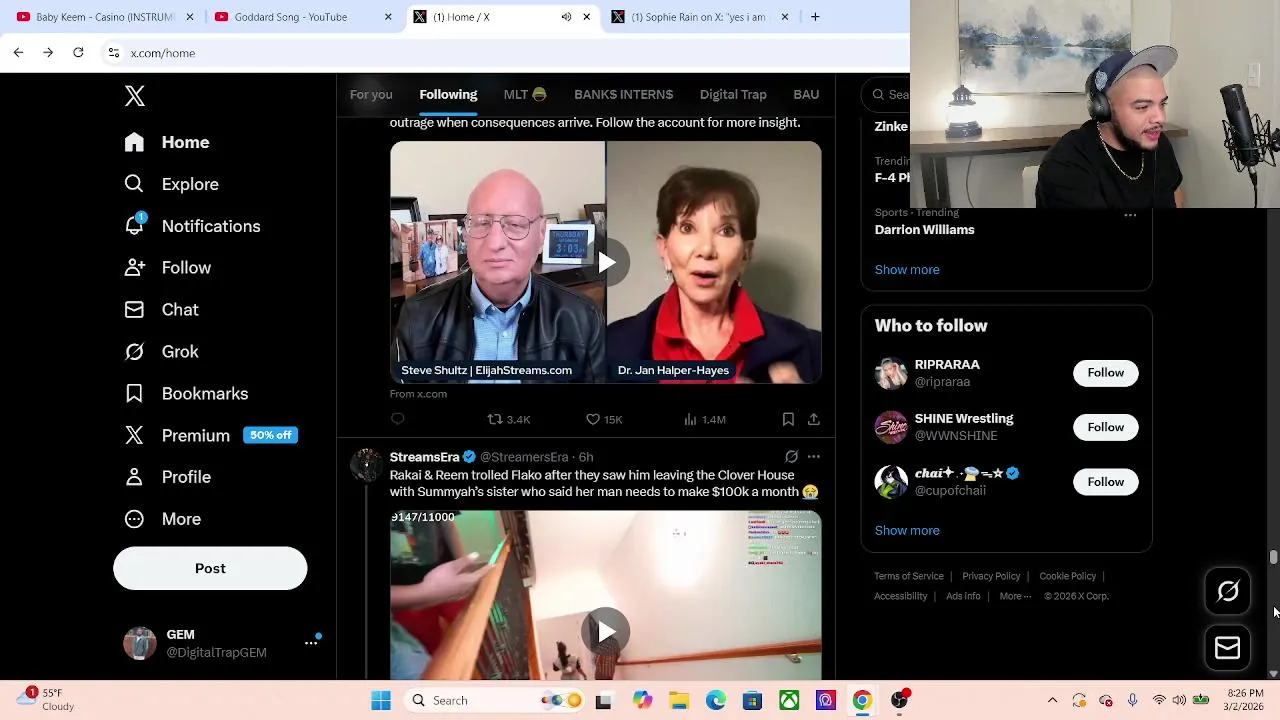The width and height of the screenshot is (1280, 720).
Task: Click the Post button
Action: tap(210, 568)
